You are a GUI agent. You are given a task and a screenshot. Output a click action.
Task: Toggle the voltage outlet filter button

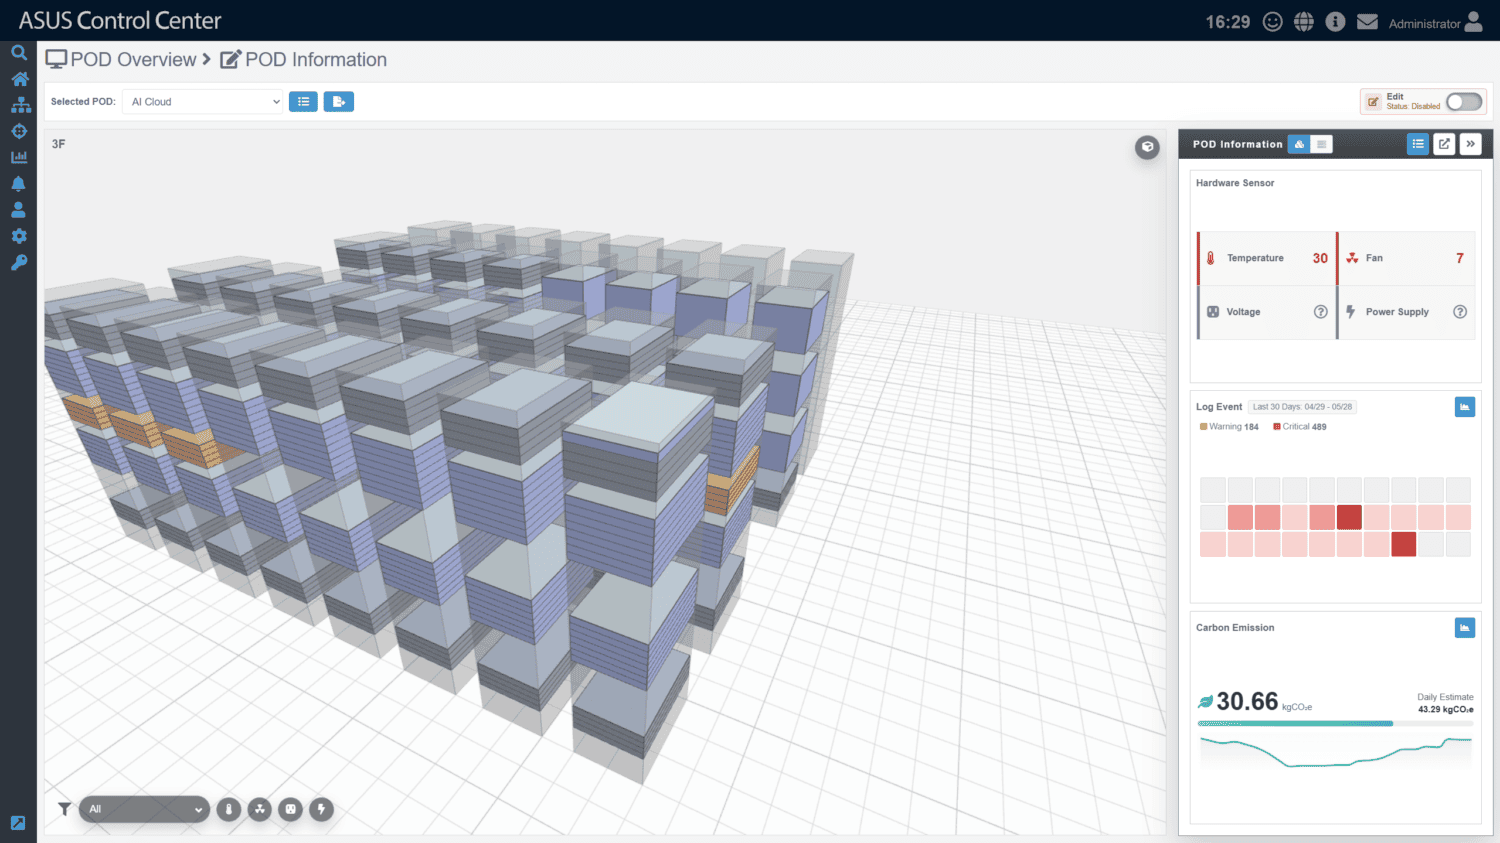(291, 810)
